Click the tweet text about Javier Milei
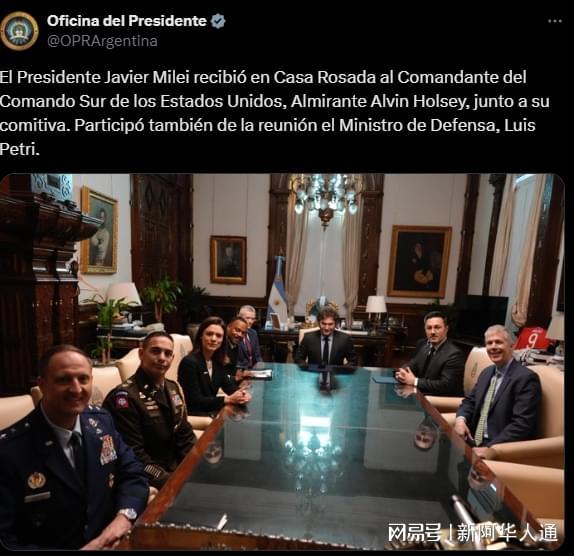 [x=275, y=113]
